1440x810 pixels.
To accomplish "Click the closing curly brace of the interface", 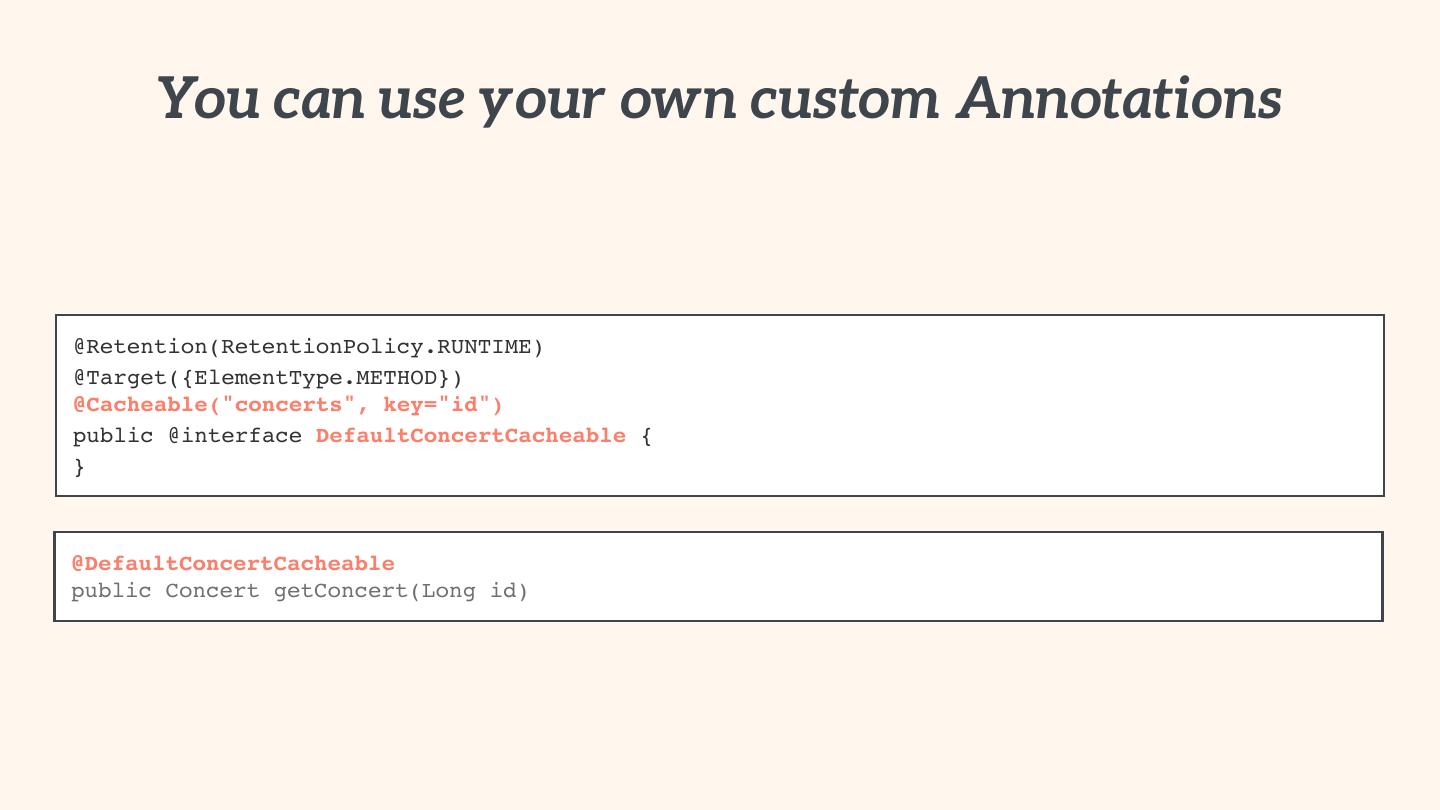I will pyautogui.click(x=79, y=466).
